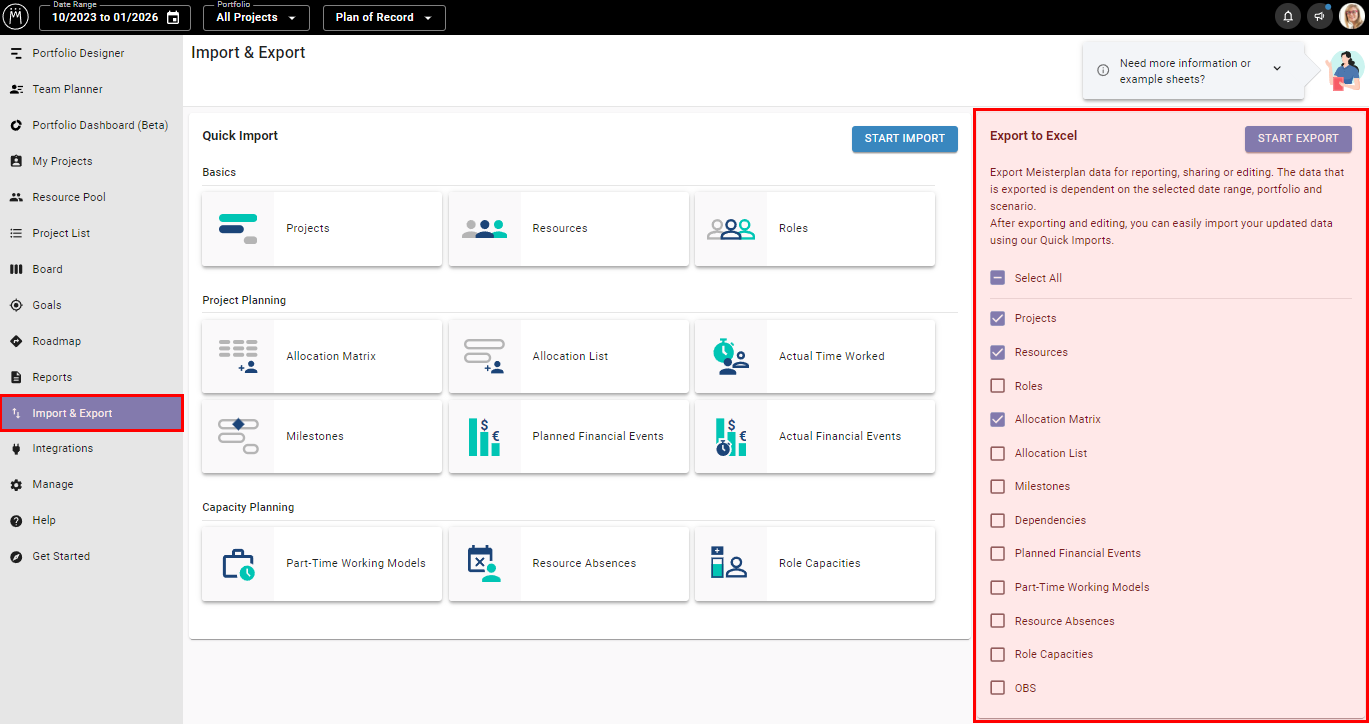Go to Portfolio Designer page
1369x724 pixels.
(x=91, y=53)
